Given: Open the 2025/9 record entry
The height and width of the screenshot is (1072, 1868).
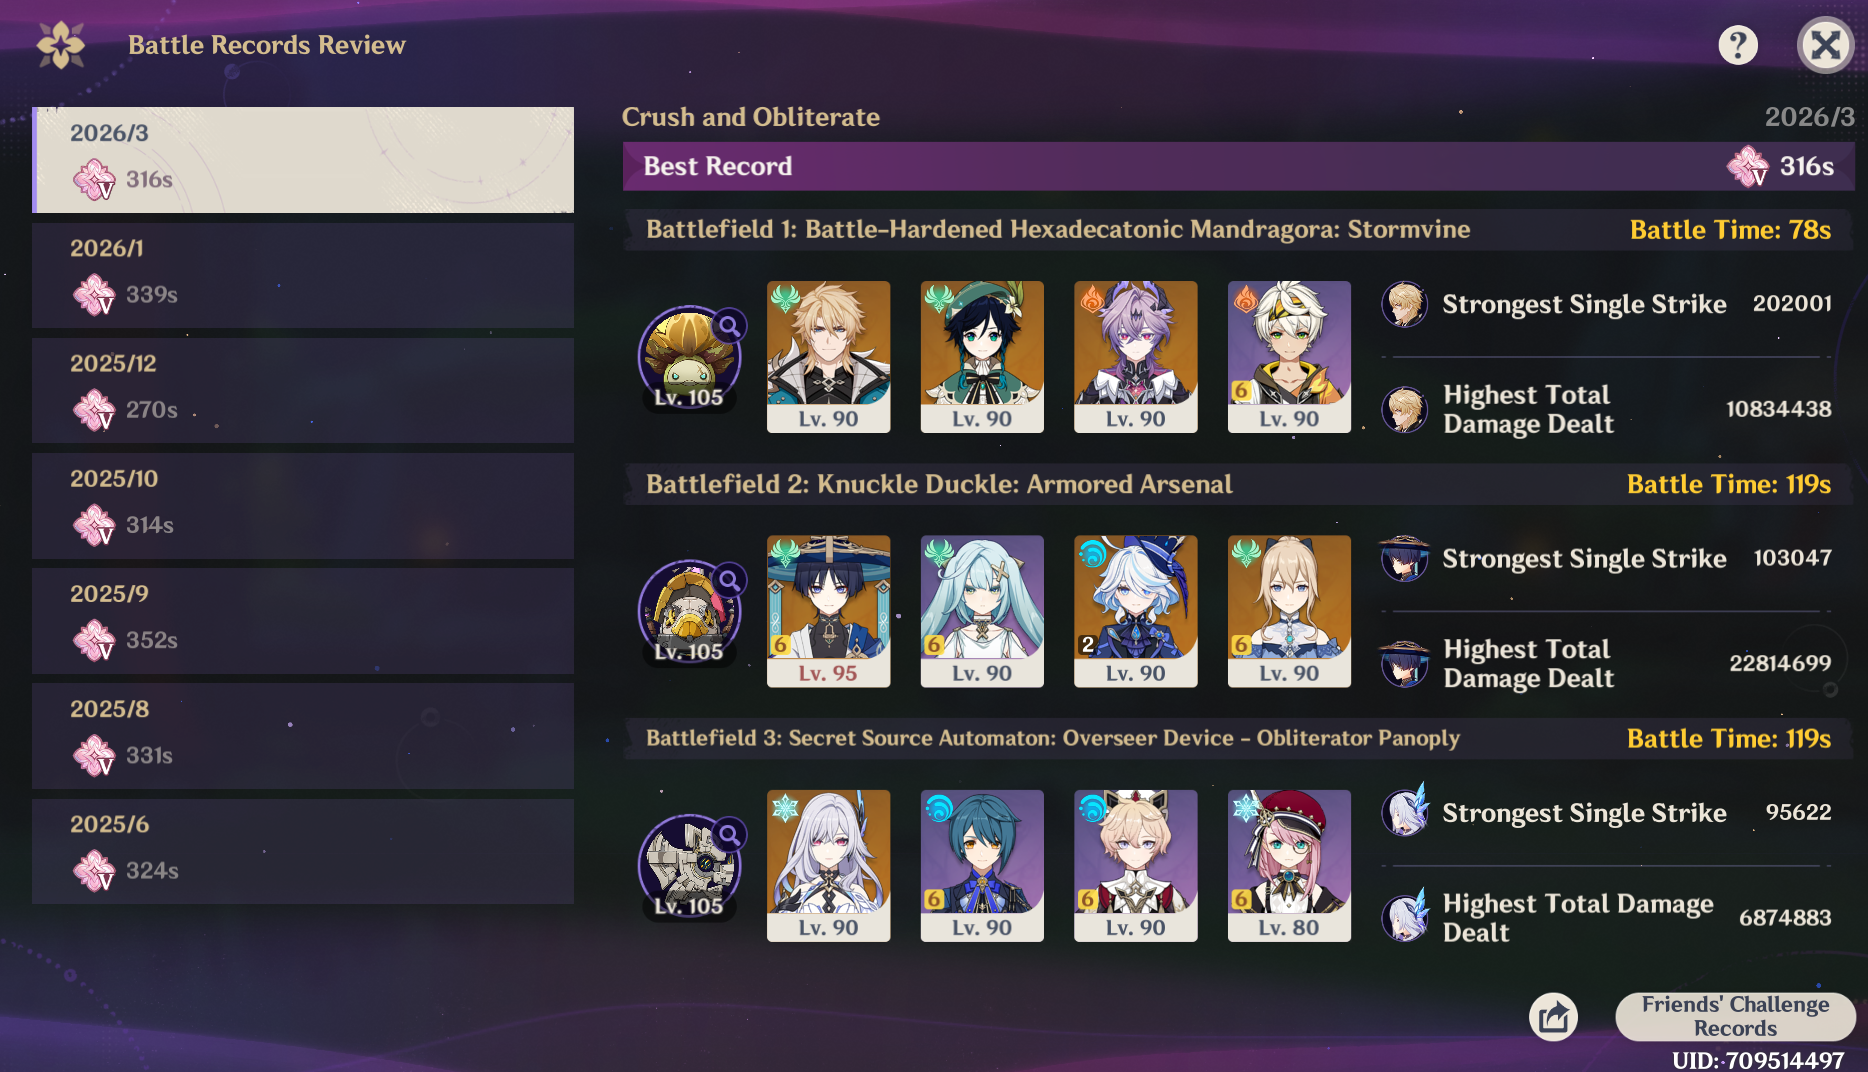Looking at the screenshot, I should tap(303, 620).
